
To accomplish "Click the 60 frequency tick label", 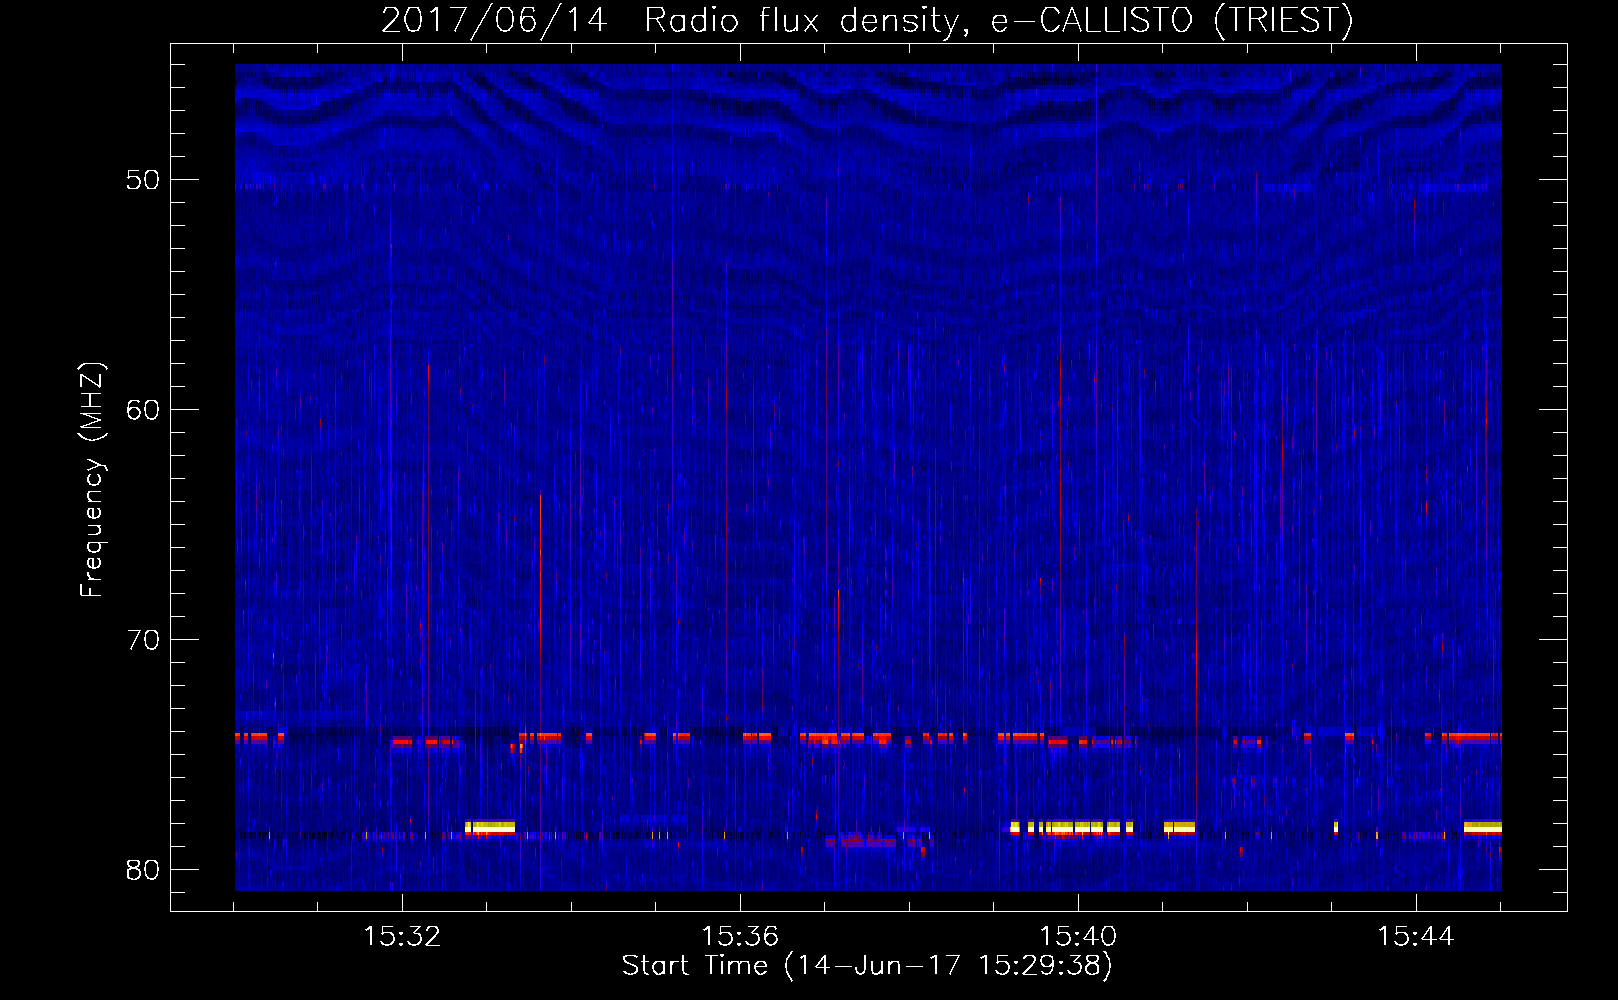I will [x=143, y=410].
